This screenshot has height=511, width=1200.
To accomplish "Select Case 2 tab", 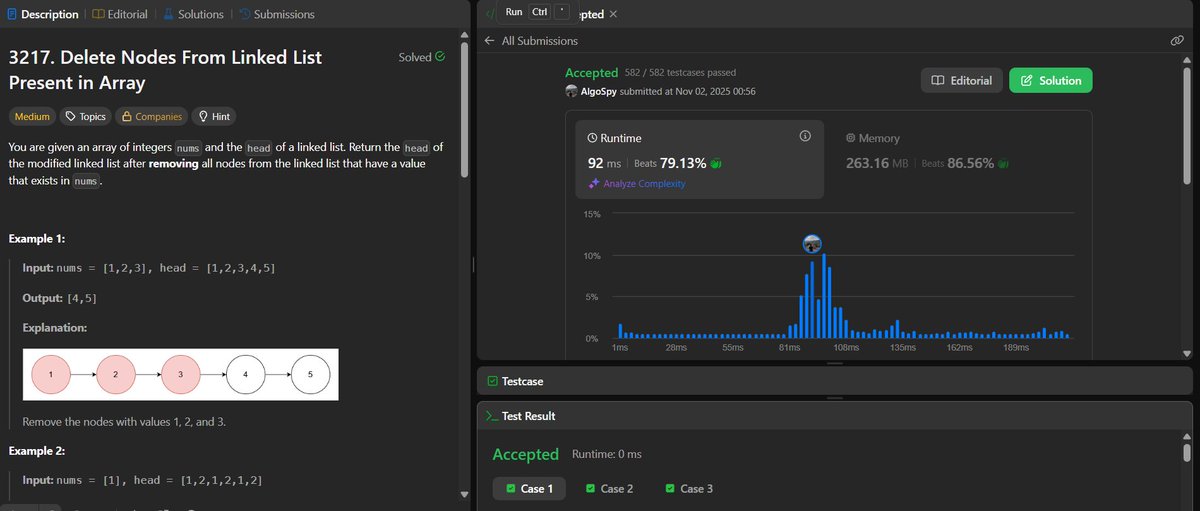I will 610,489.
